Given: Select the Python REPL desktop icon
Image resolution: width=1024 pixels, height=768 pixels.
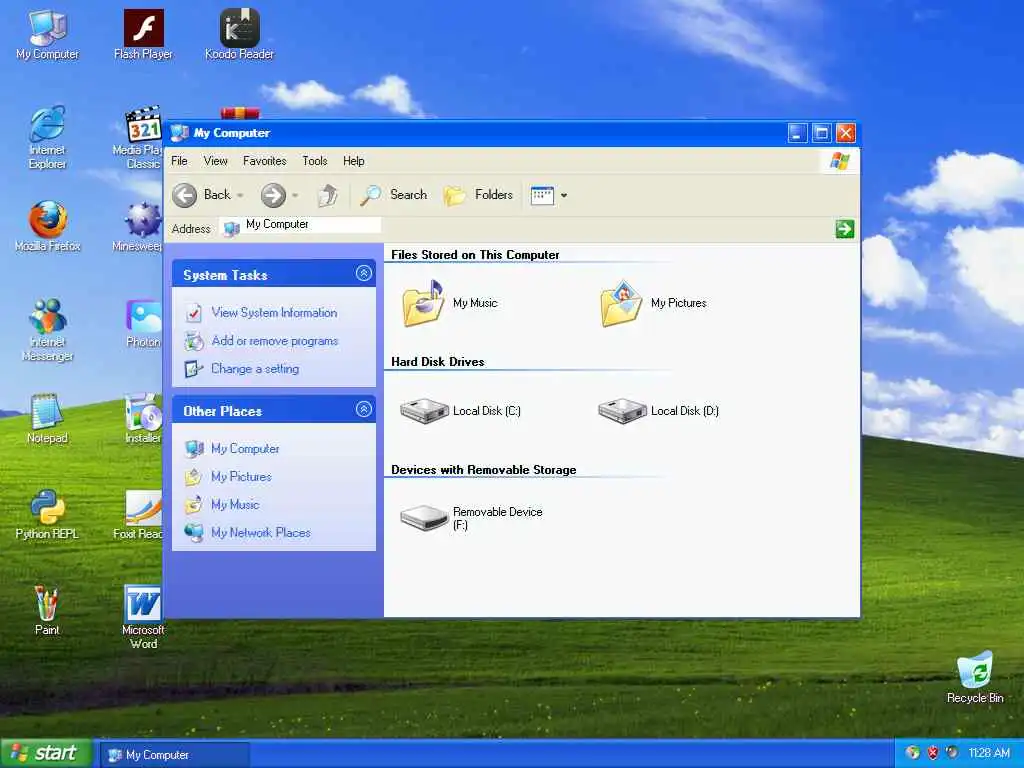Looking at the screenshot, I should [47, 514].
